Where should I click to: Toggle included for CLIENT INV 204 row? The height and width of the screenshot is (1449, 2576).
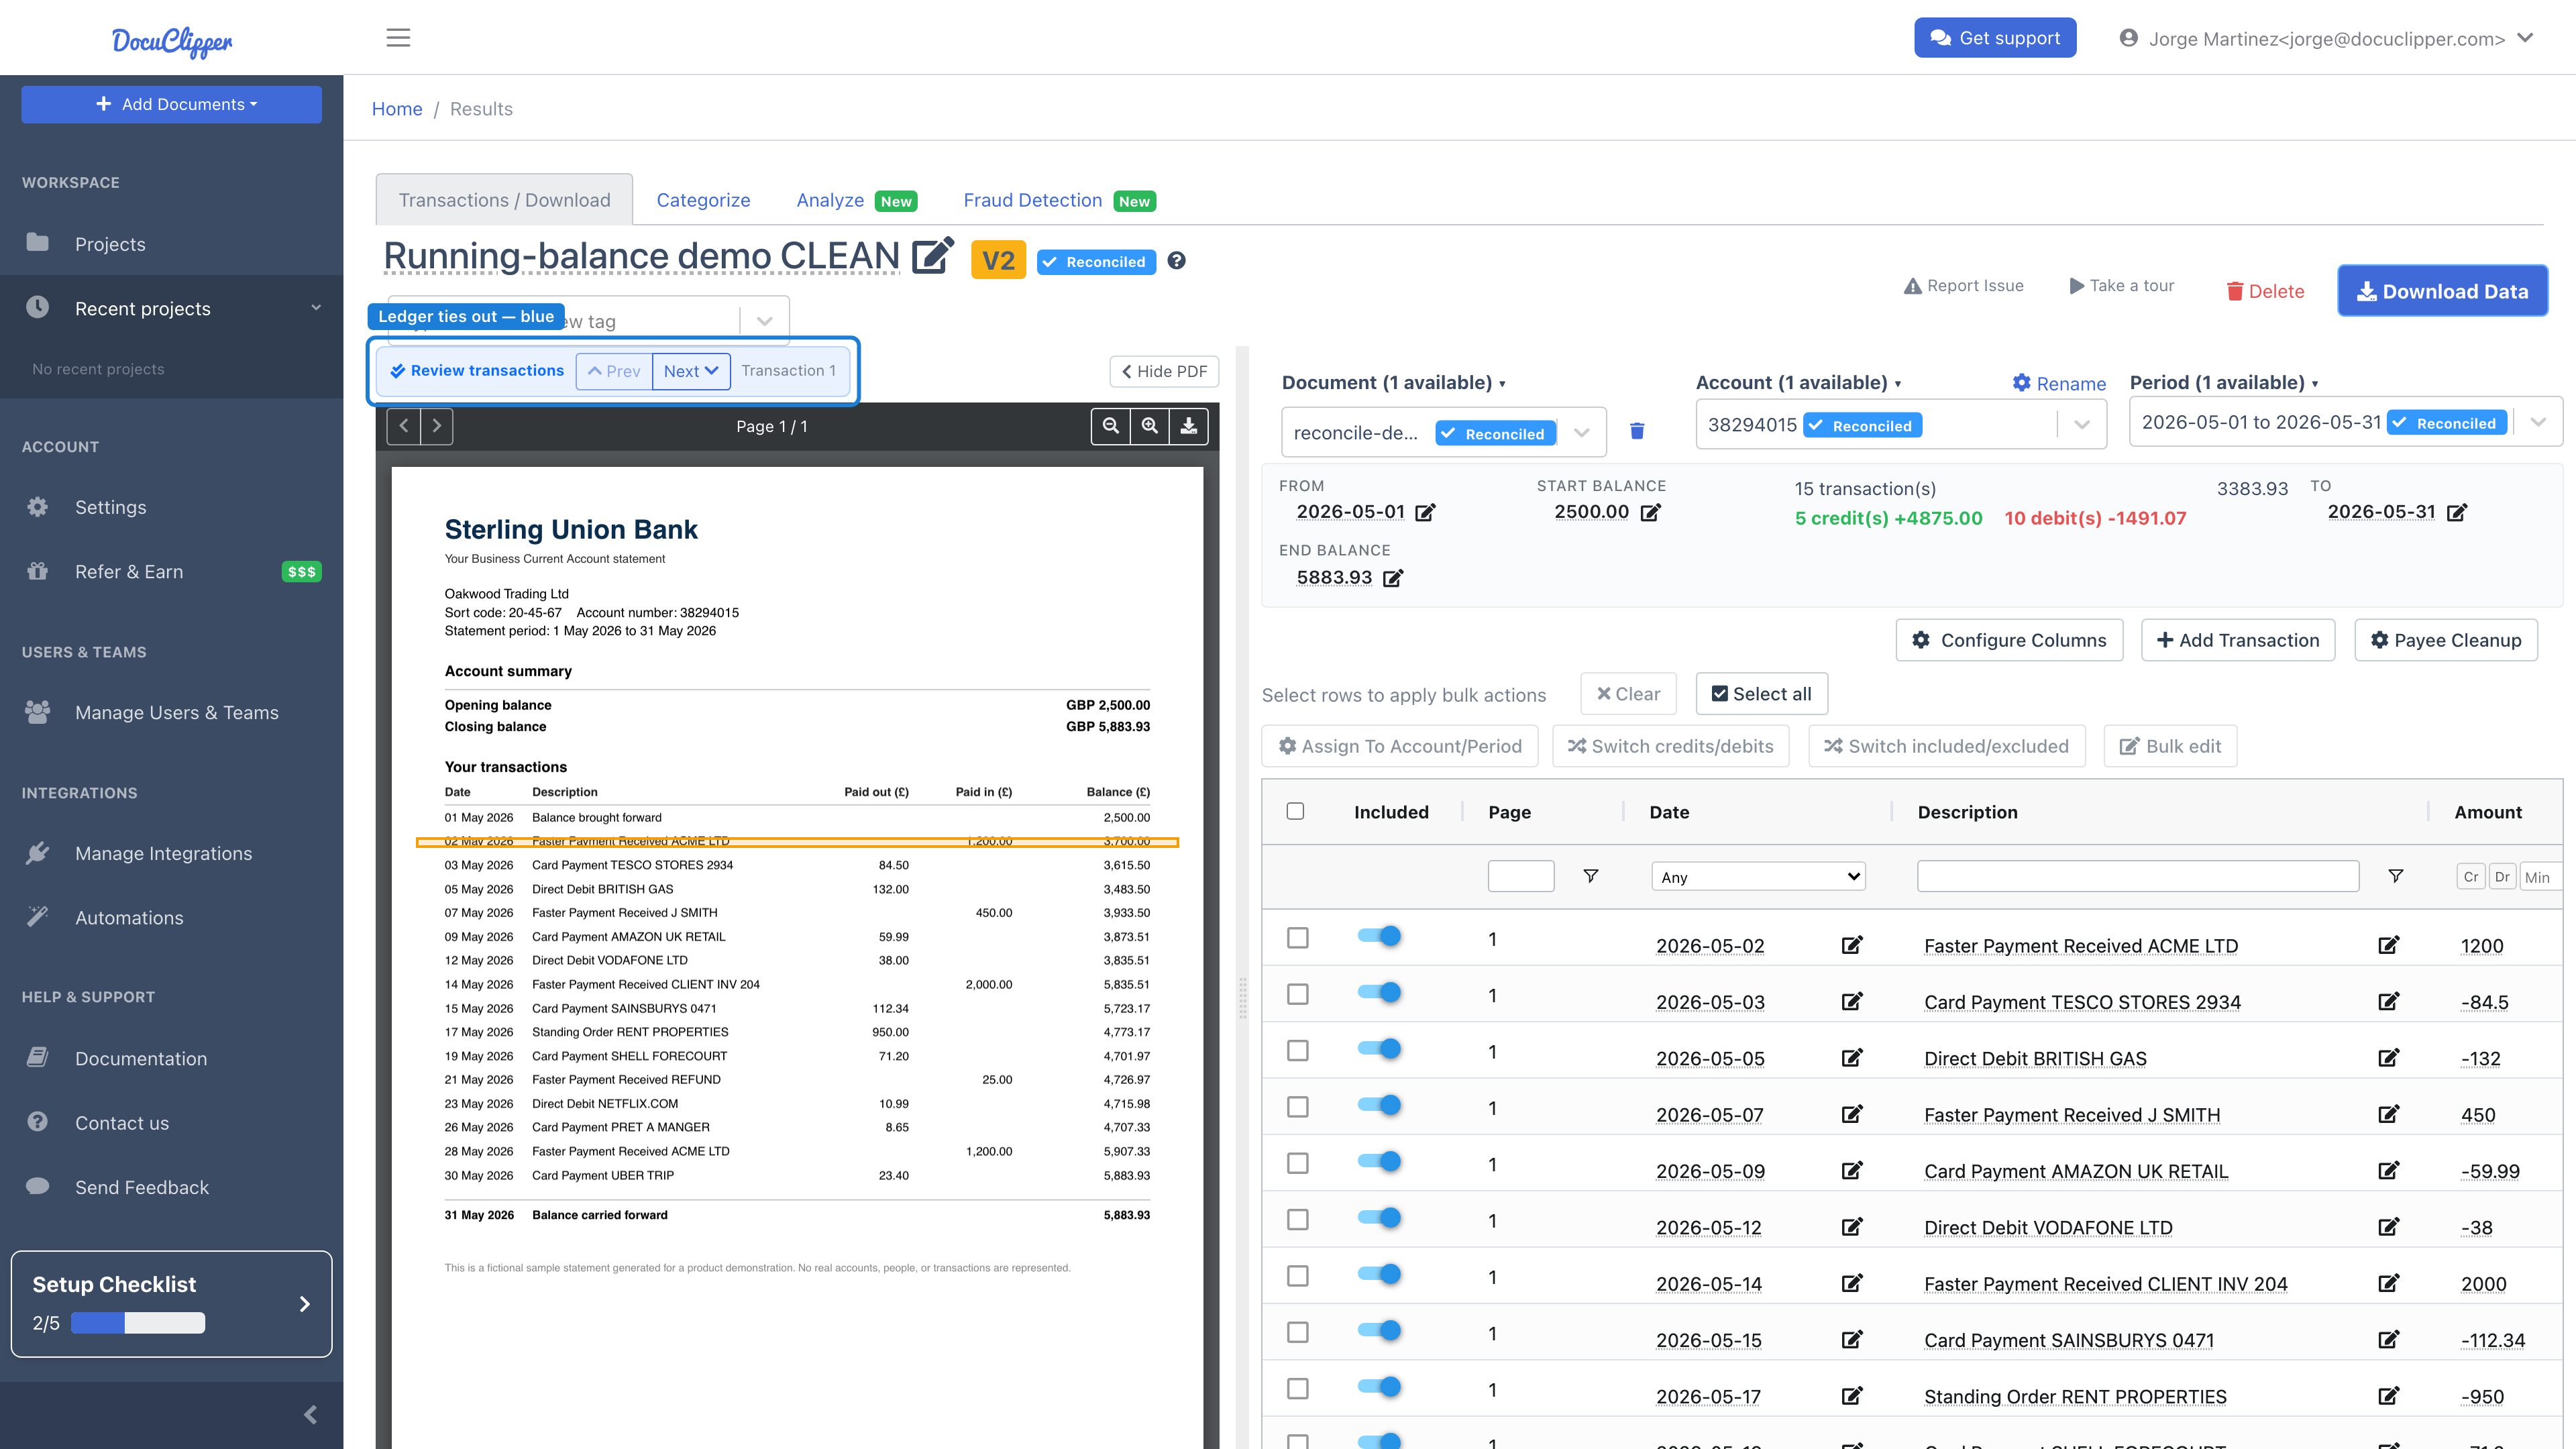point(1379,1274)
